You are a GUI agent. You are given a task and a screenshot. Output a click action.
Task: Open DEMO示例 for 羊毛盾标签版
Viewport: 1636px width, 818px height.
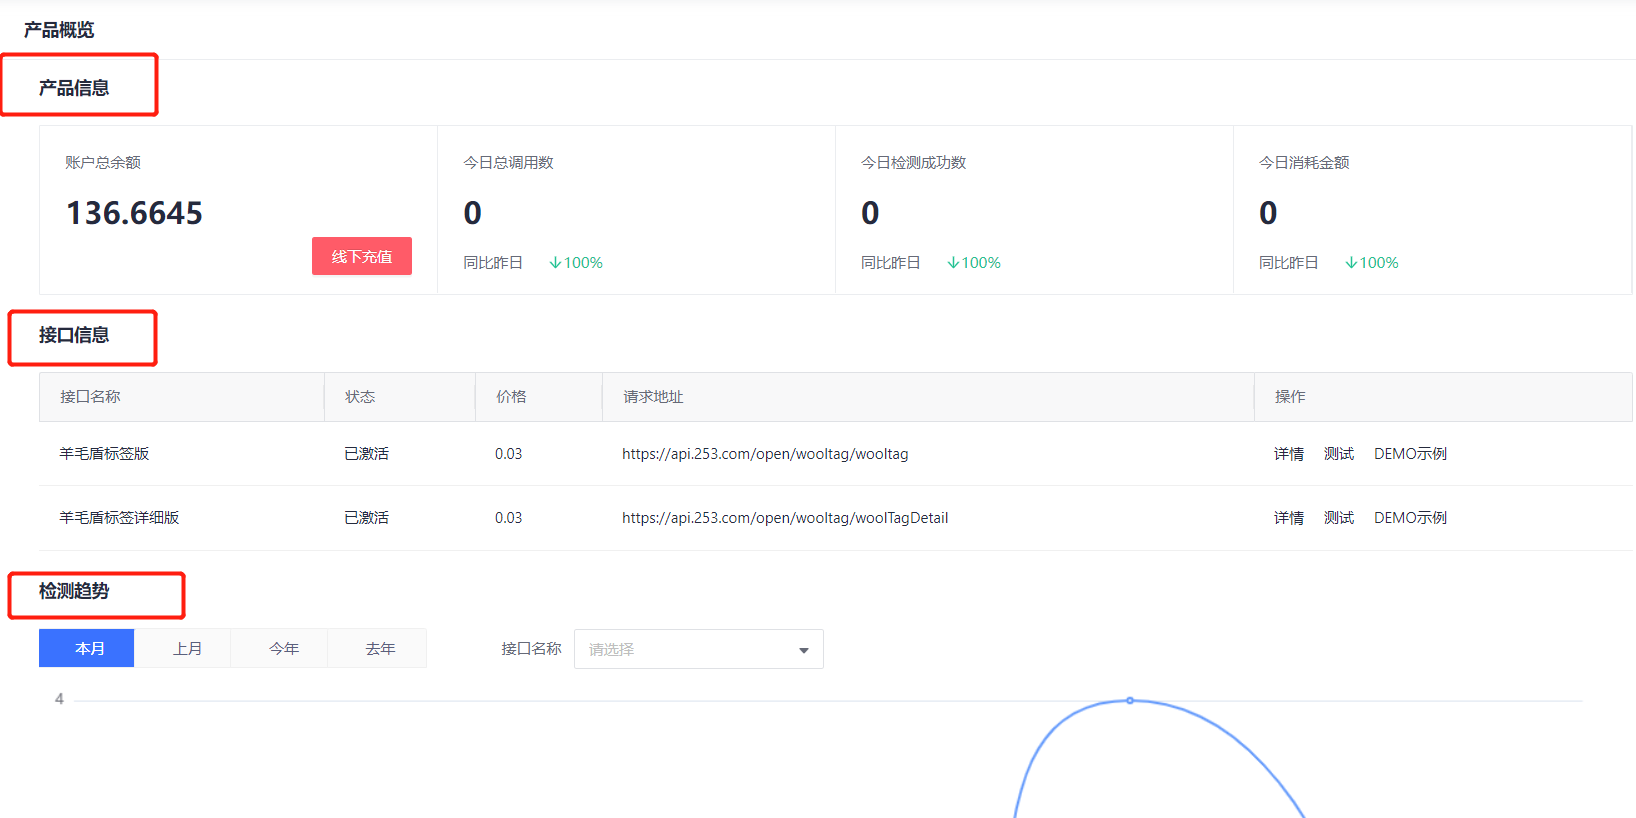click(1410, 454)
